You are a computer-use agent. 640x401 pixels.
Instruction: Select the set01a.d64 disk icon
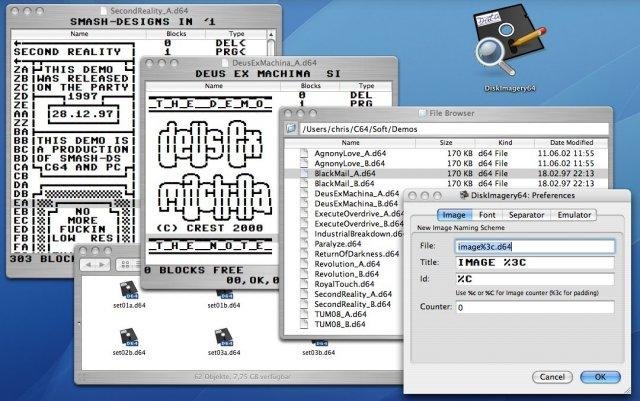[129, 291]
